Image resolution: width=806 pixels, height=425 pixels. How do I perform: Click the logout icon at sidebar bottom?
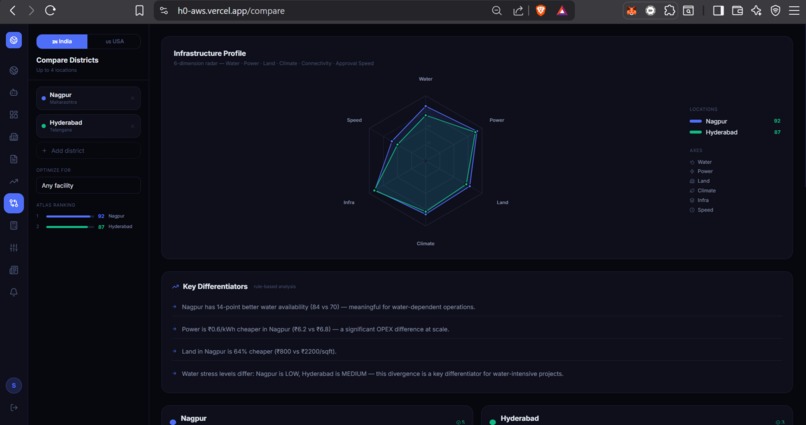coord(14,408)
